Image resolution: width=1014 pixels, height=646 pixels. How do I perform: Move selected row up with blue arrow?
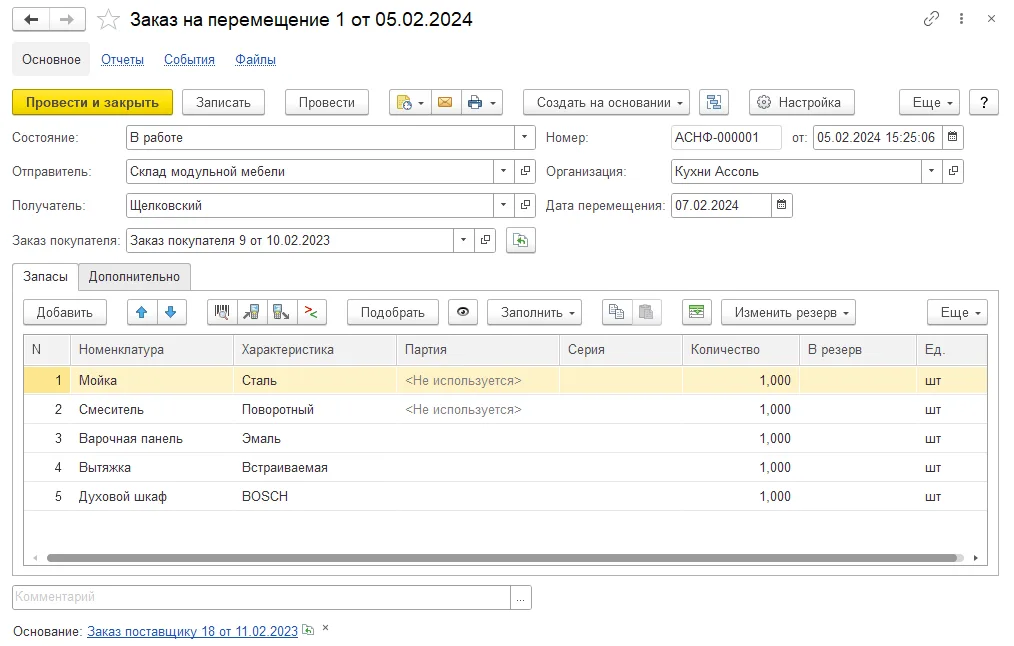(142, 312)
